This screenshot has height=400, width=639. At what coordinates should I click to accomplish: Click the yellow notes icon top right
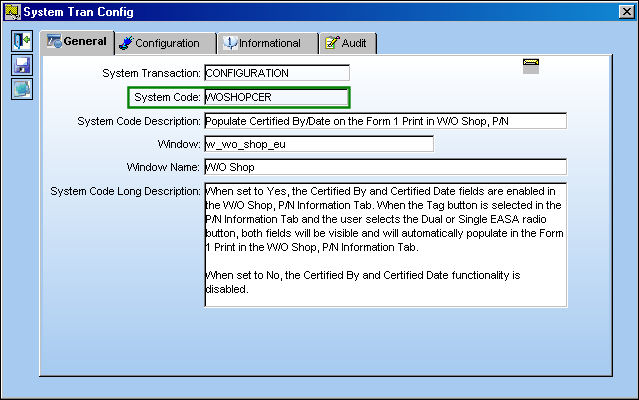[531, 66]
